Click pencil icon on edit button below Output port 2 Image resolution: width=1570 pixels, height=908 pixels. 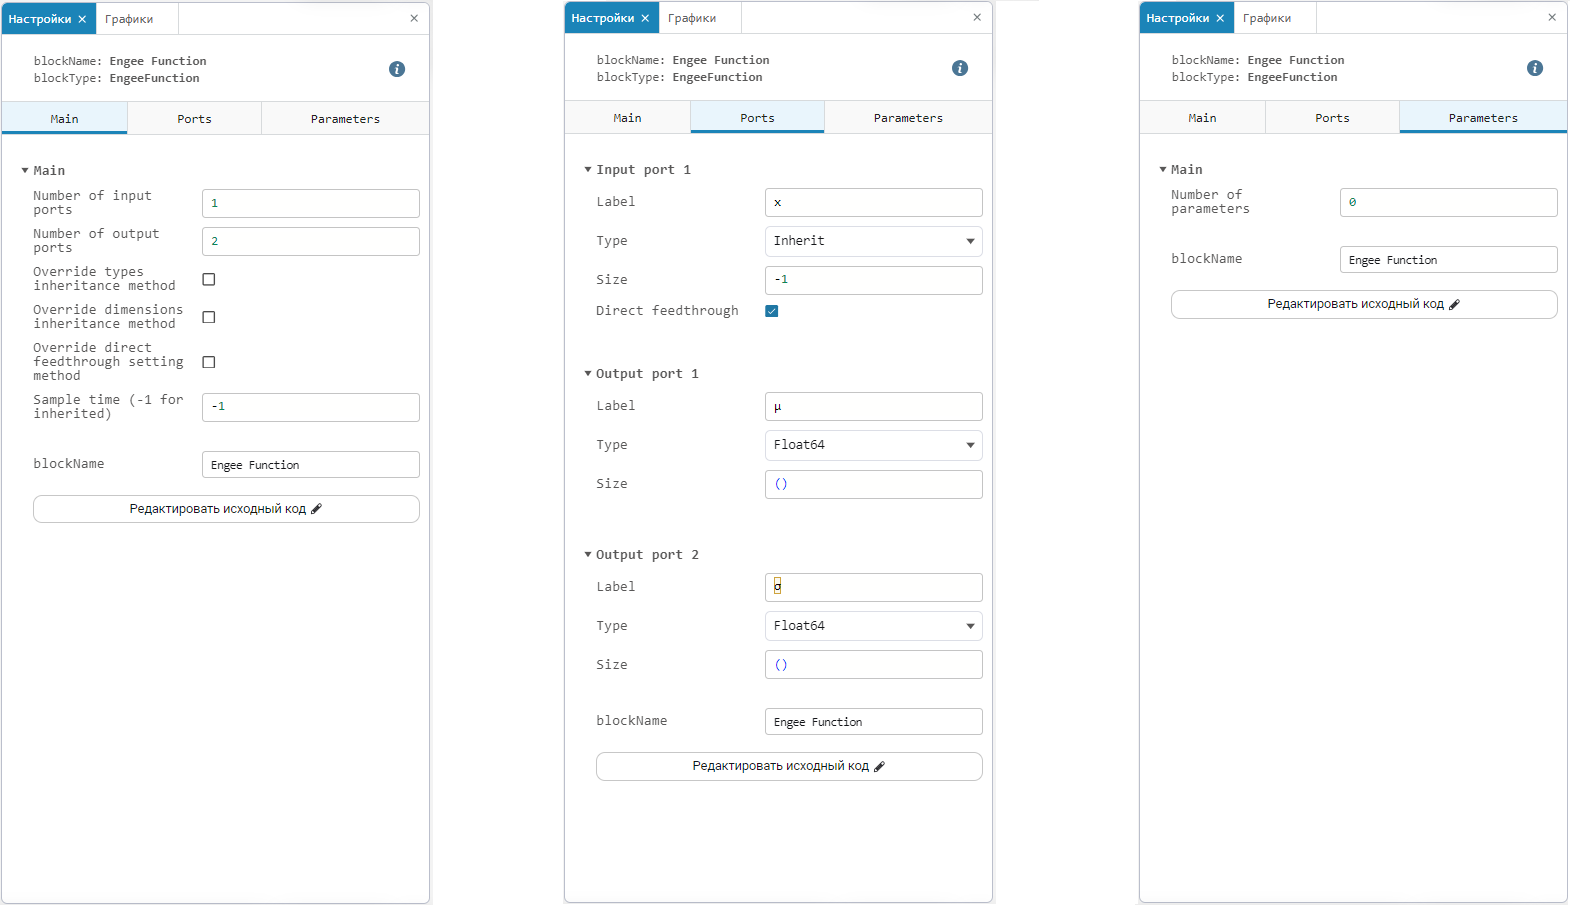[880, 766]
